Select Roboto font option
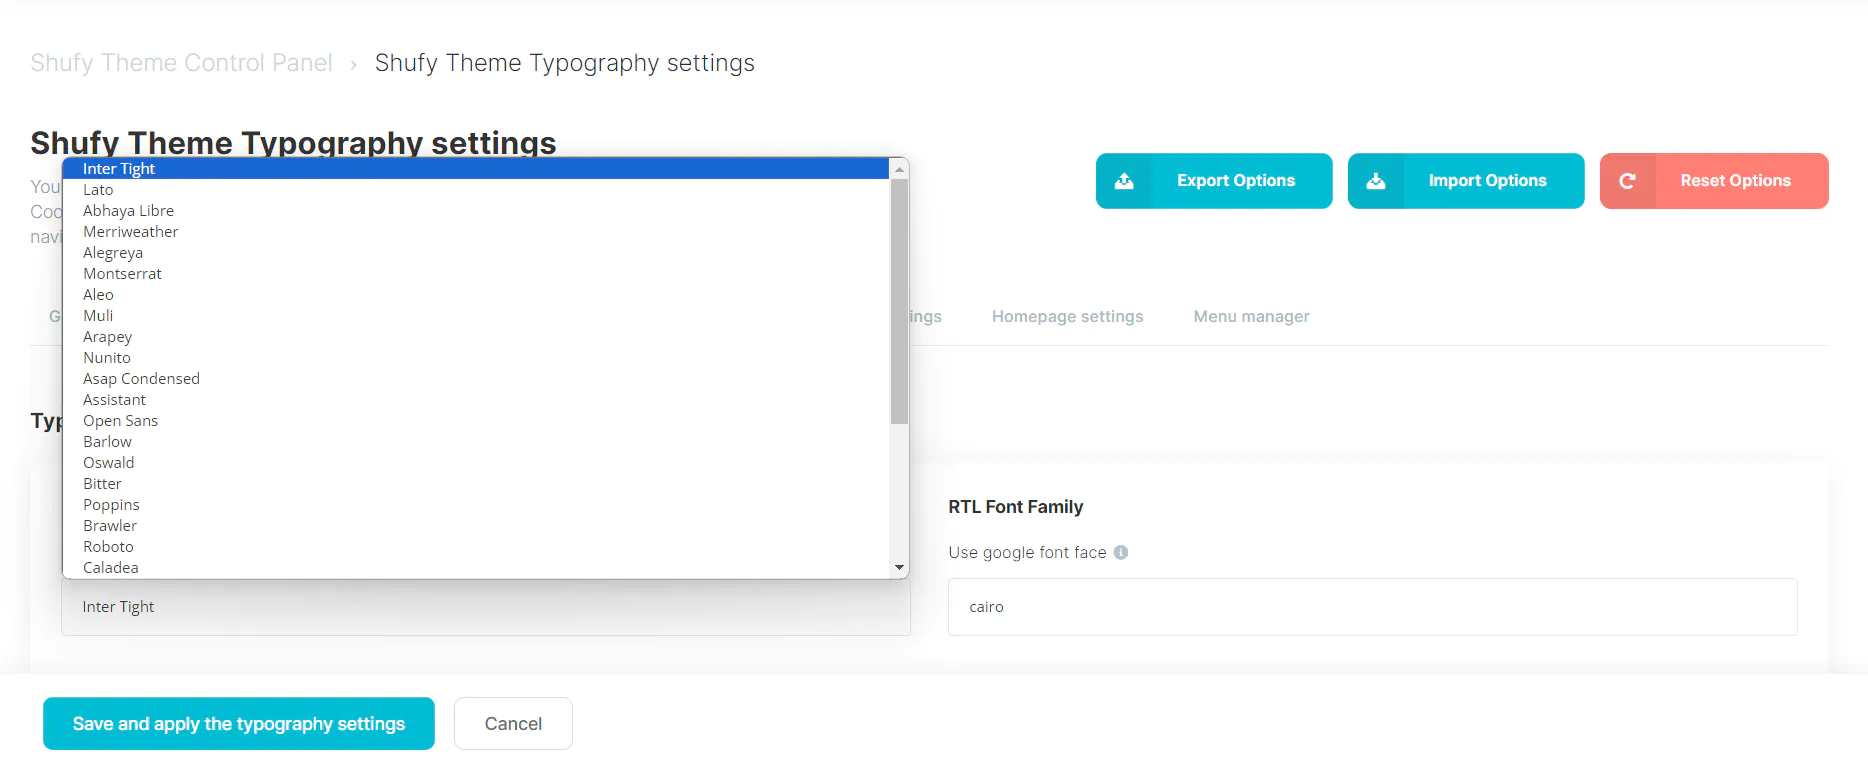 [108, 547]
